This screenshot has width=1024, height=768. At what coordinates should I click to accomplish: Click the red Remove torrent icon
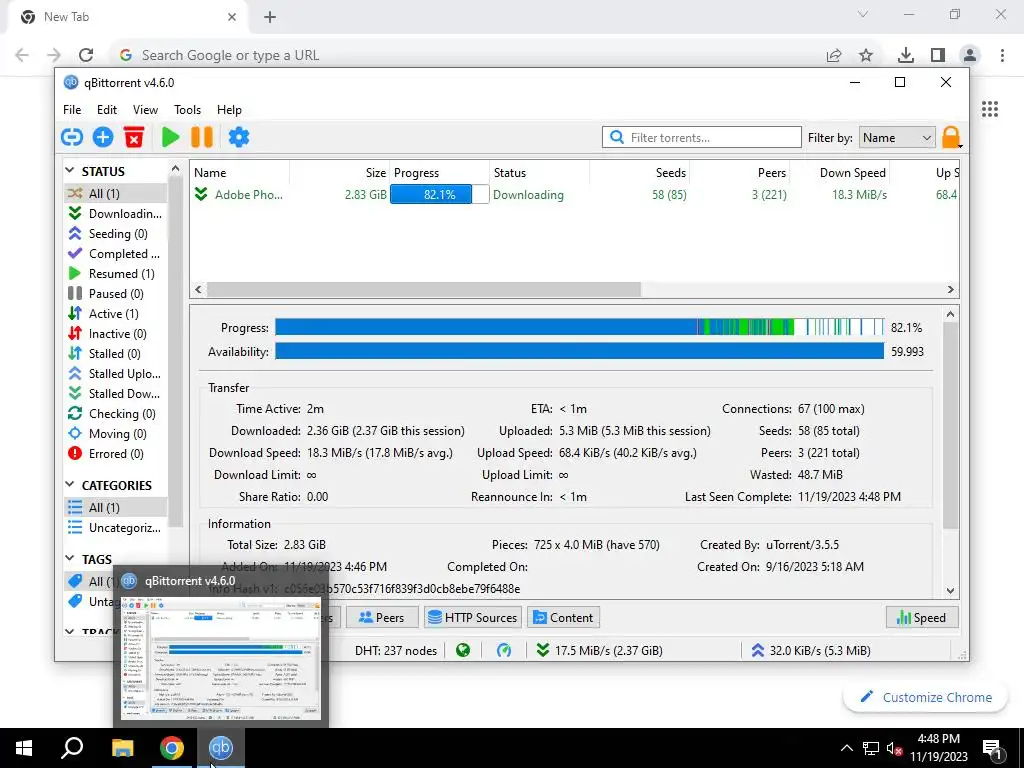tap(134, 137)
